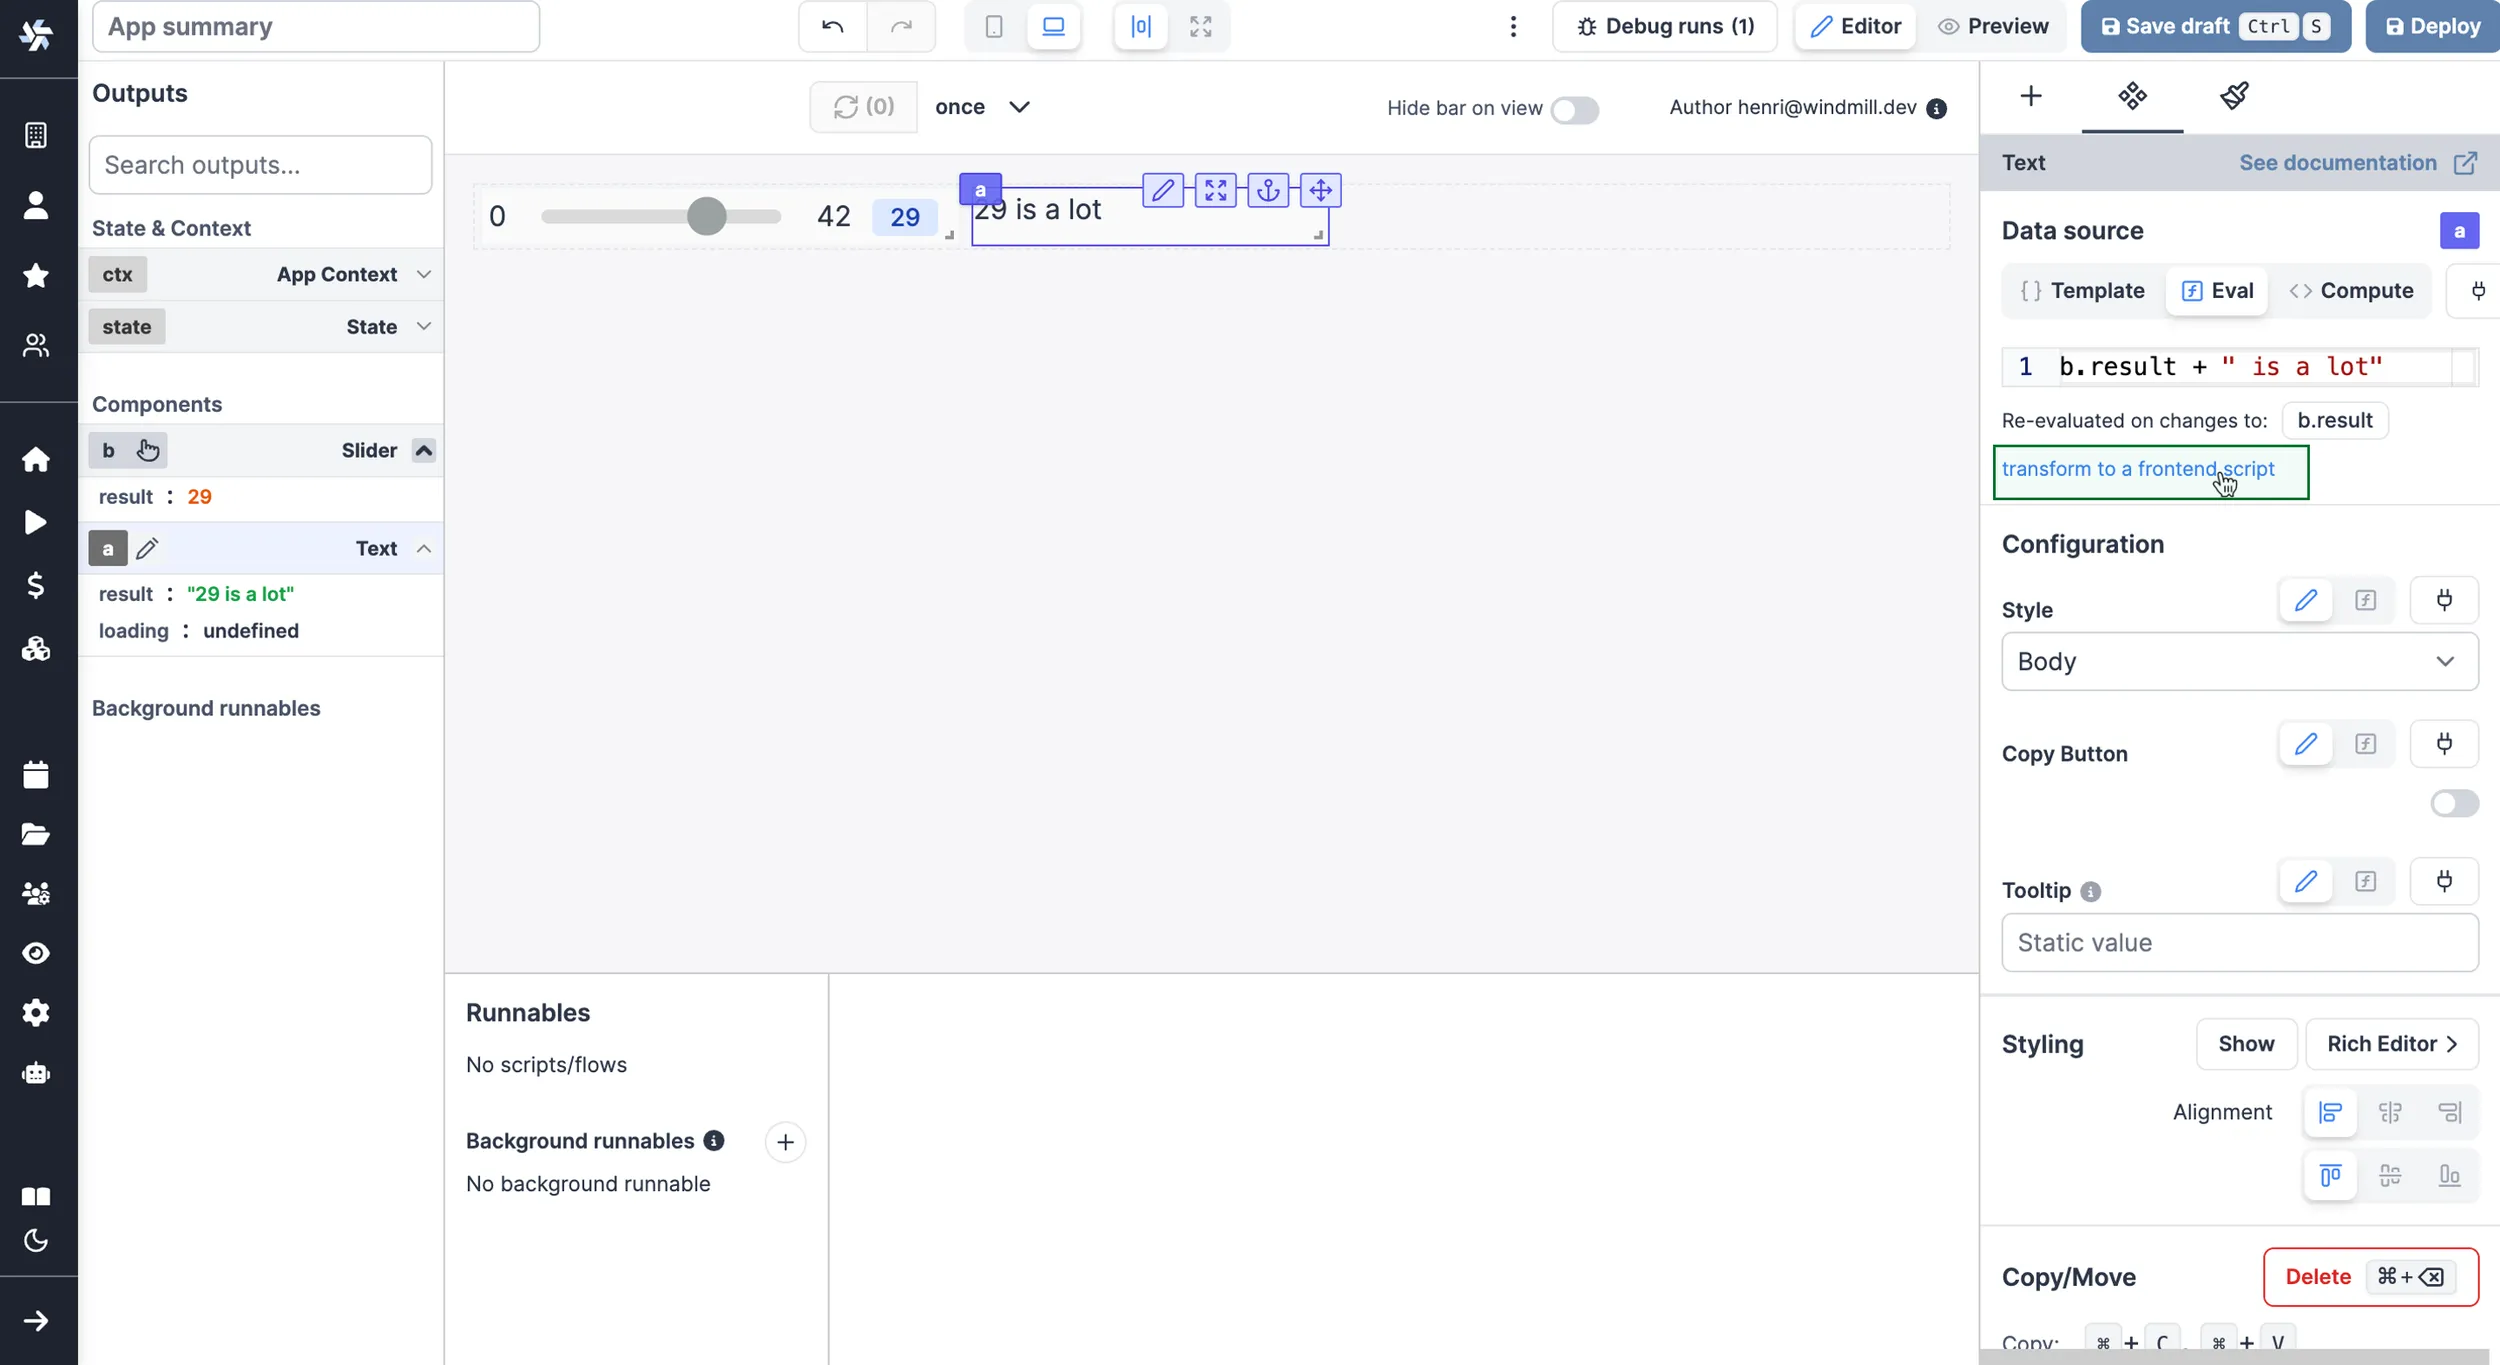Select left horizontal alignment option

tap(2330, 1112)
